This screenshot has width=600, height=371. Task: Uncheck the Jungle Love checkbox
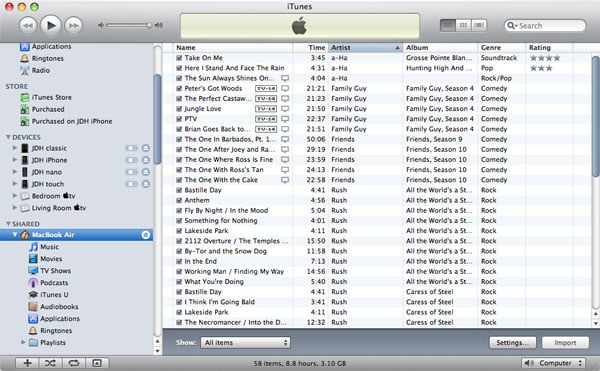pyautogui.click(x=179, y=109)
